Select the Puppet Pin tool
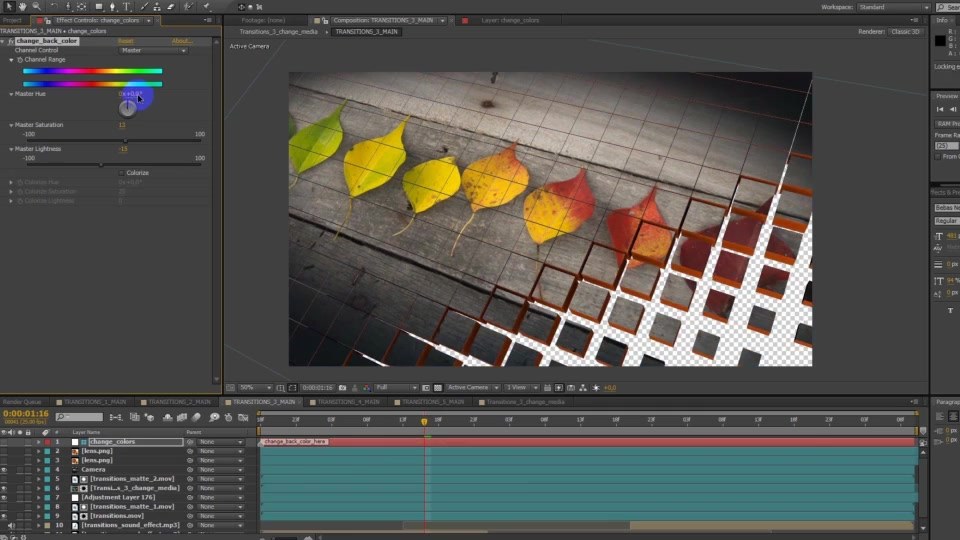The width and height of the screenshot is (960, 540). coord(207,7)
